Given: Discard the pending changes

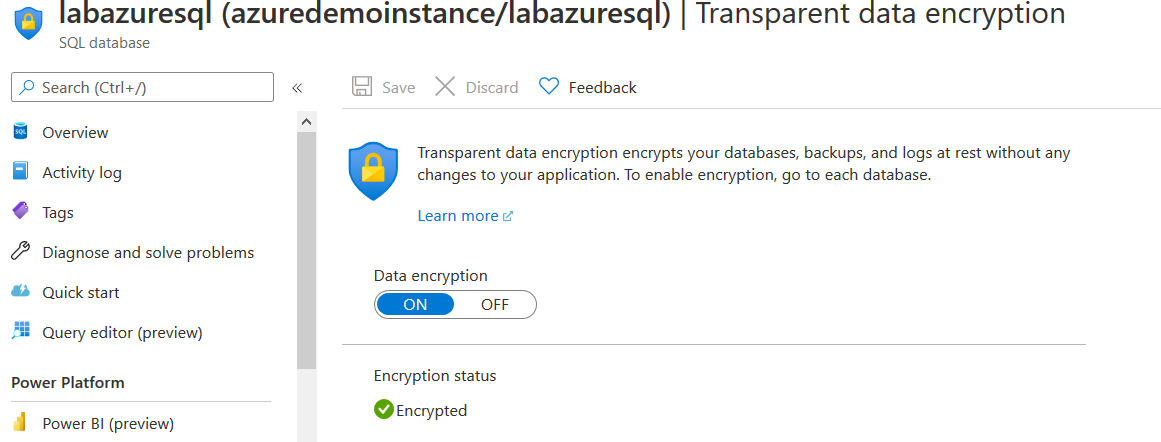Looking at the screenshot, I should (477, 87).
